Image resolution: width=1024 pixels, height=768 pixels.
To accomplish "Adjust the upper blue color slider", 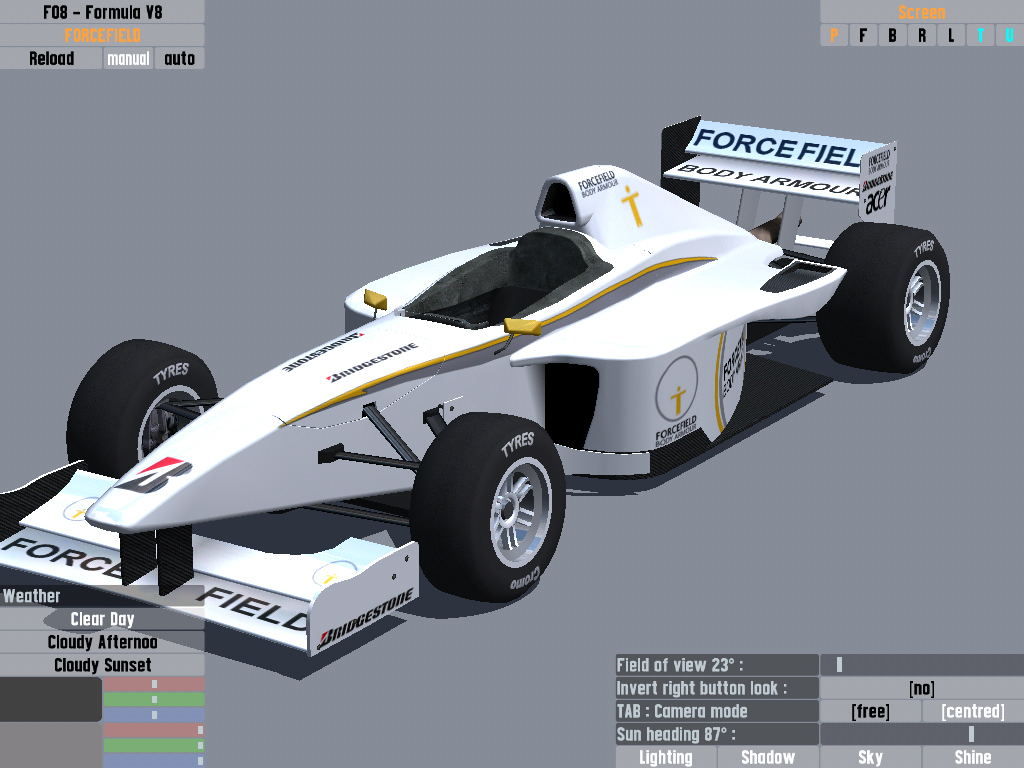I will click(x=154, y=714).
